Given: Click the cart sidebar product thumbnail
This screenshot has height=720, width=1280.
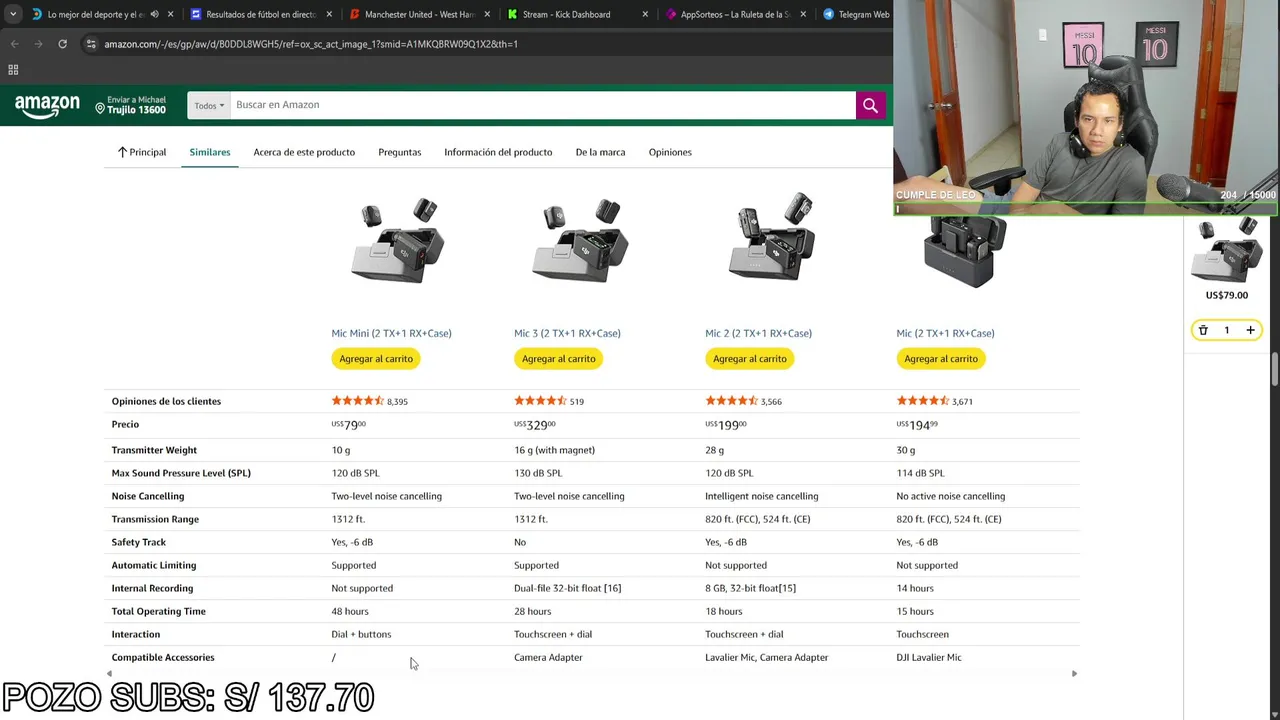Looking at the screenshot, I should point(1226,250).
